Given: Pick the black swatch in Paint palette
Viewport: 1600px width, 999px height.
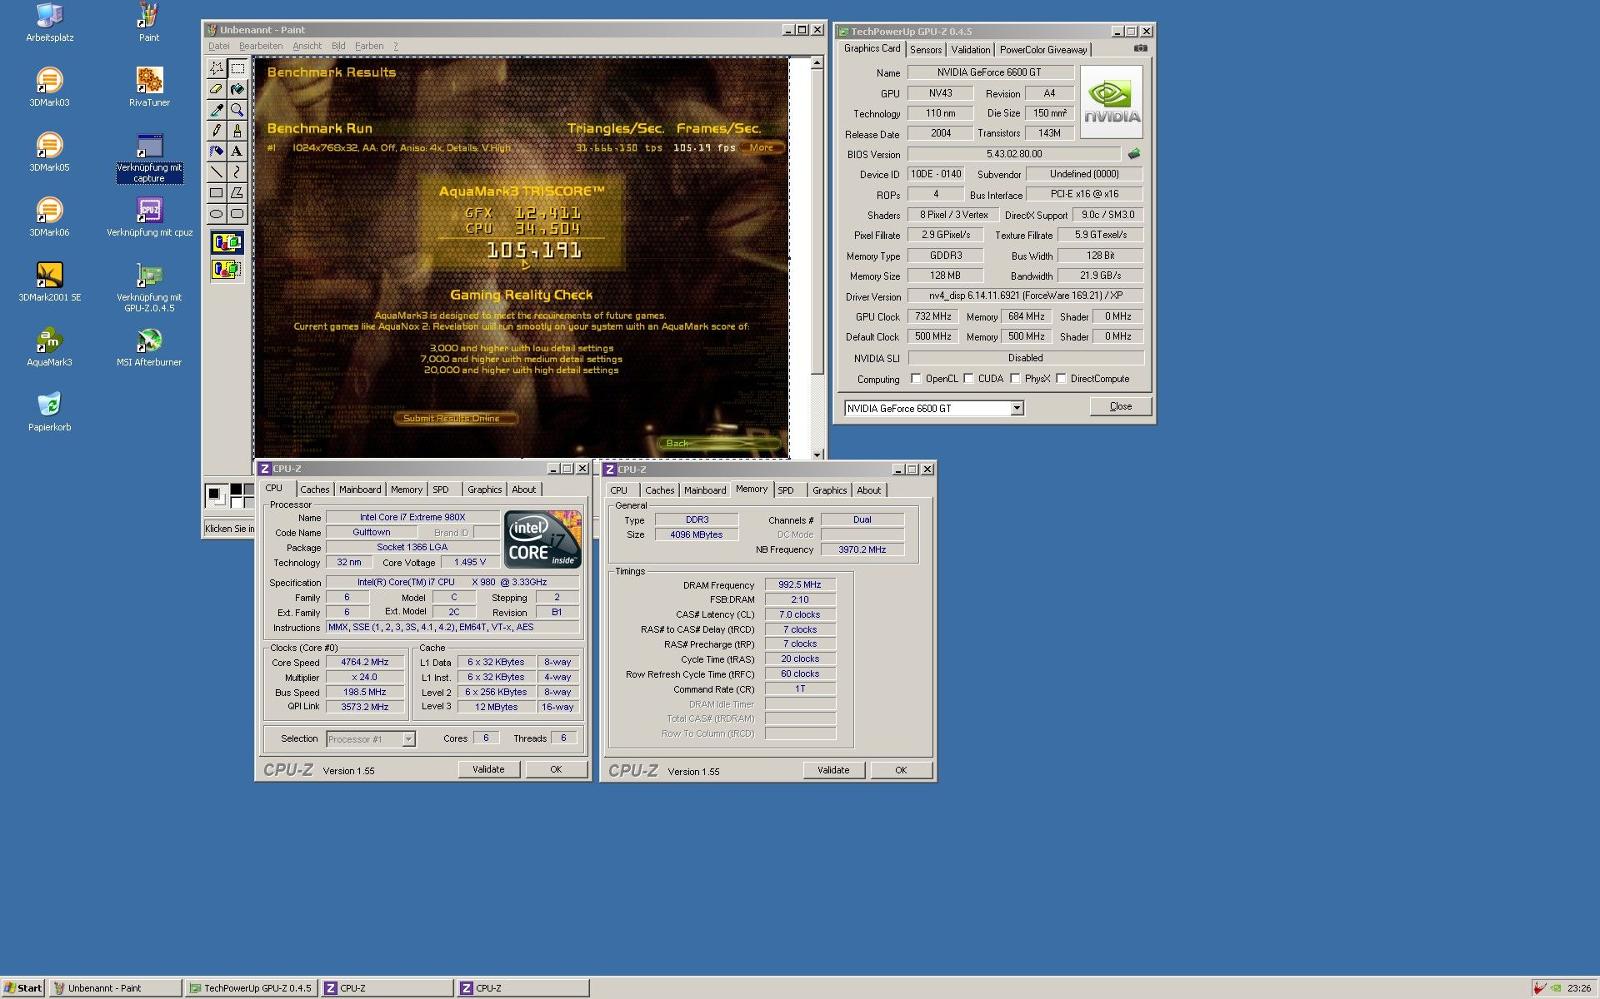Looking at the screenshot, I should (x=236, y=490).
